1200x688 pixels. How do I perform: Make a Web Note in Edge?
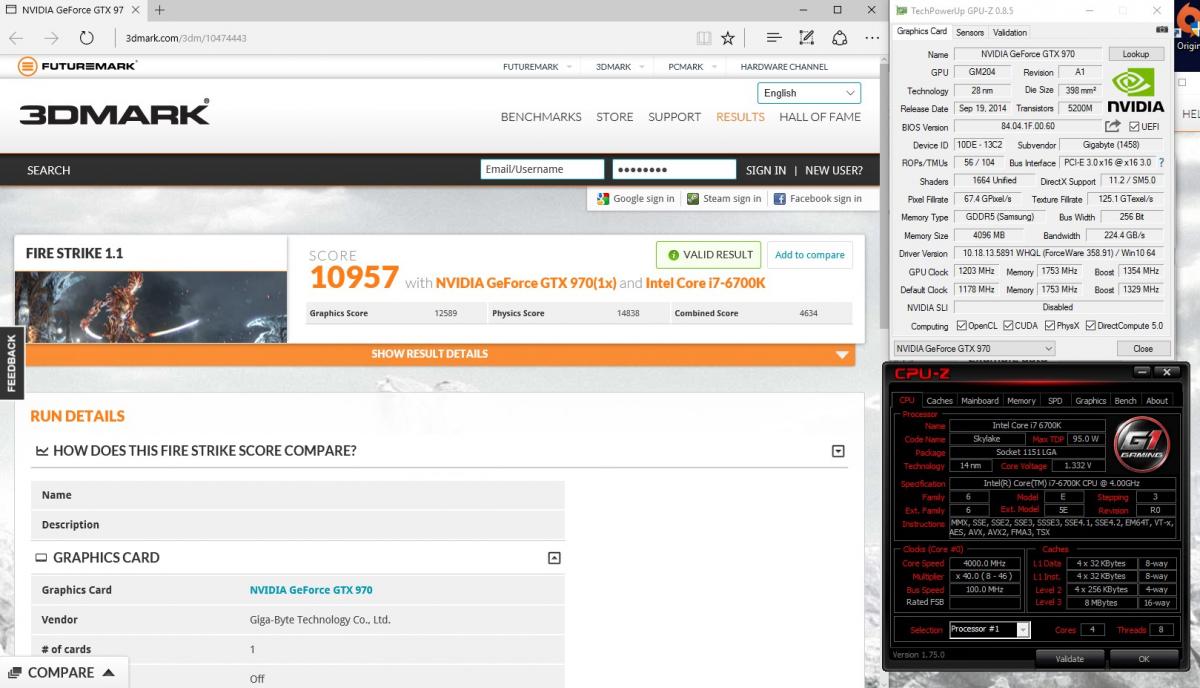click(806, 38)
